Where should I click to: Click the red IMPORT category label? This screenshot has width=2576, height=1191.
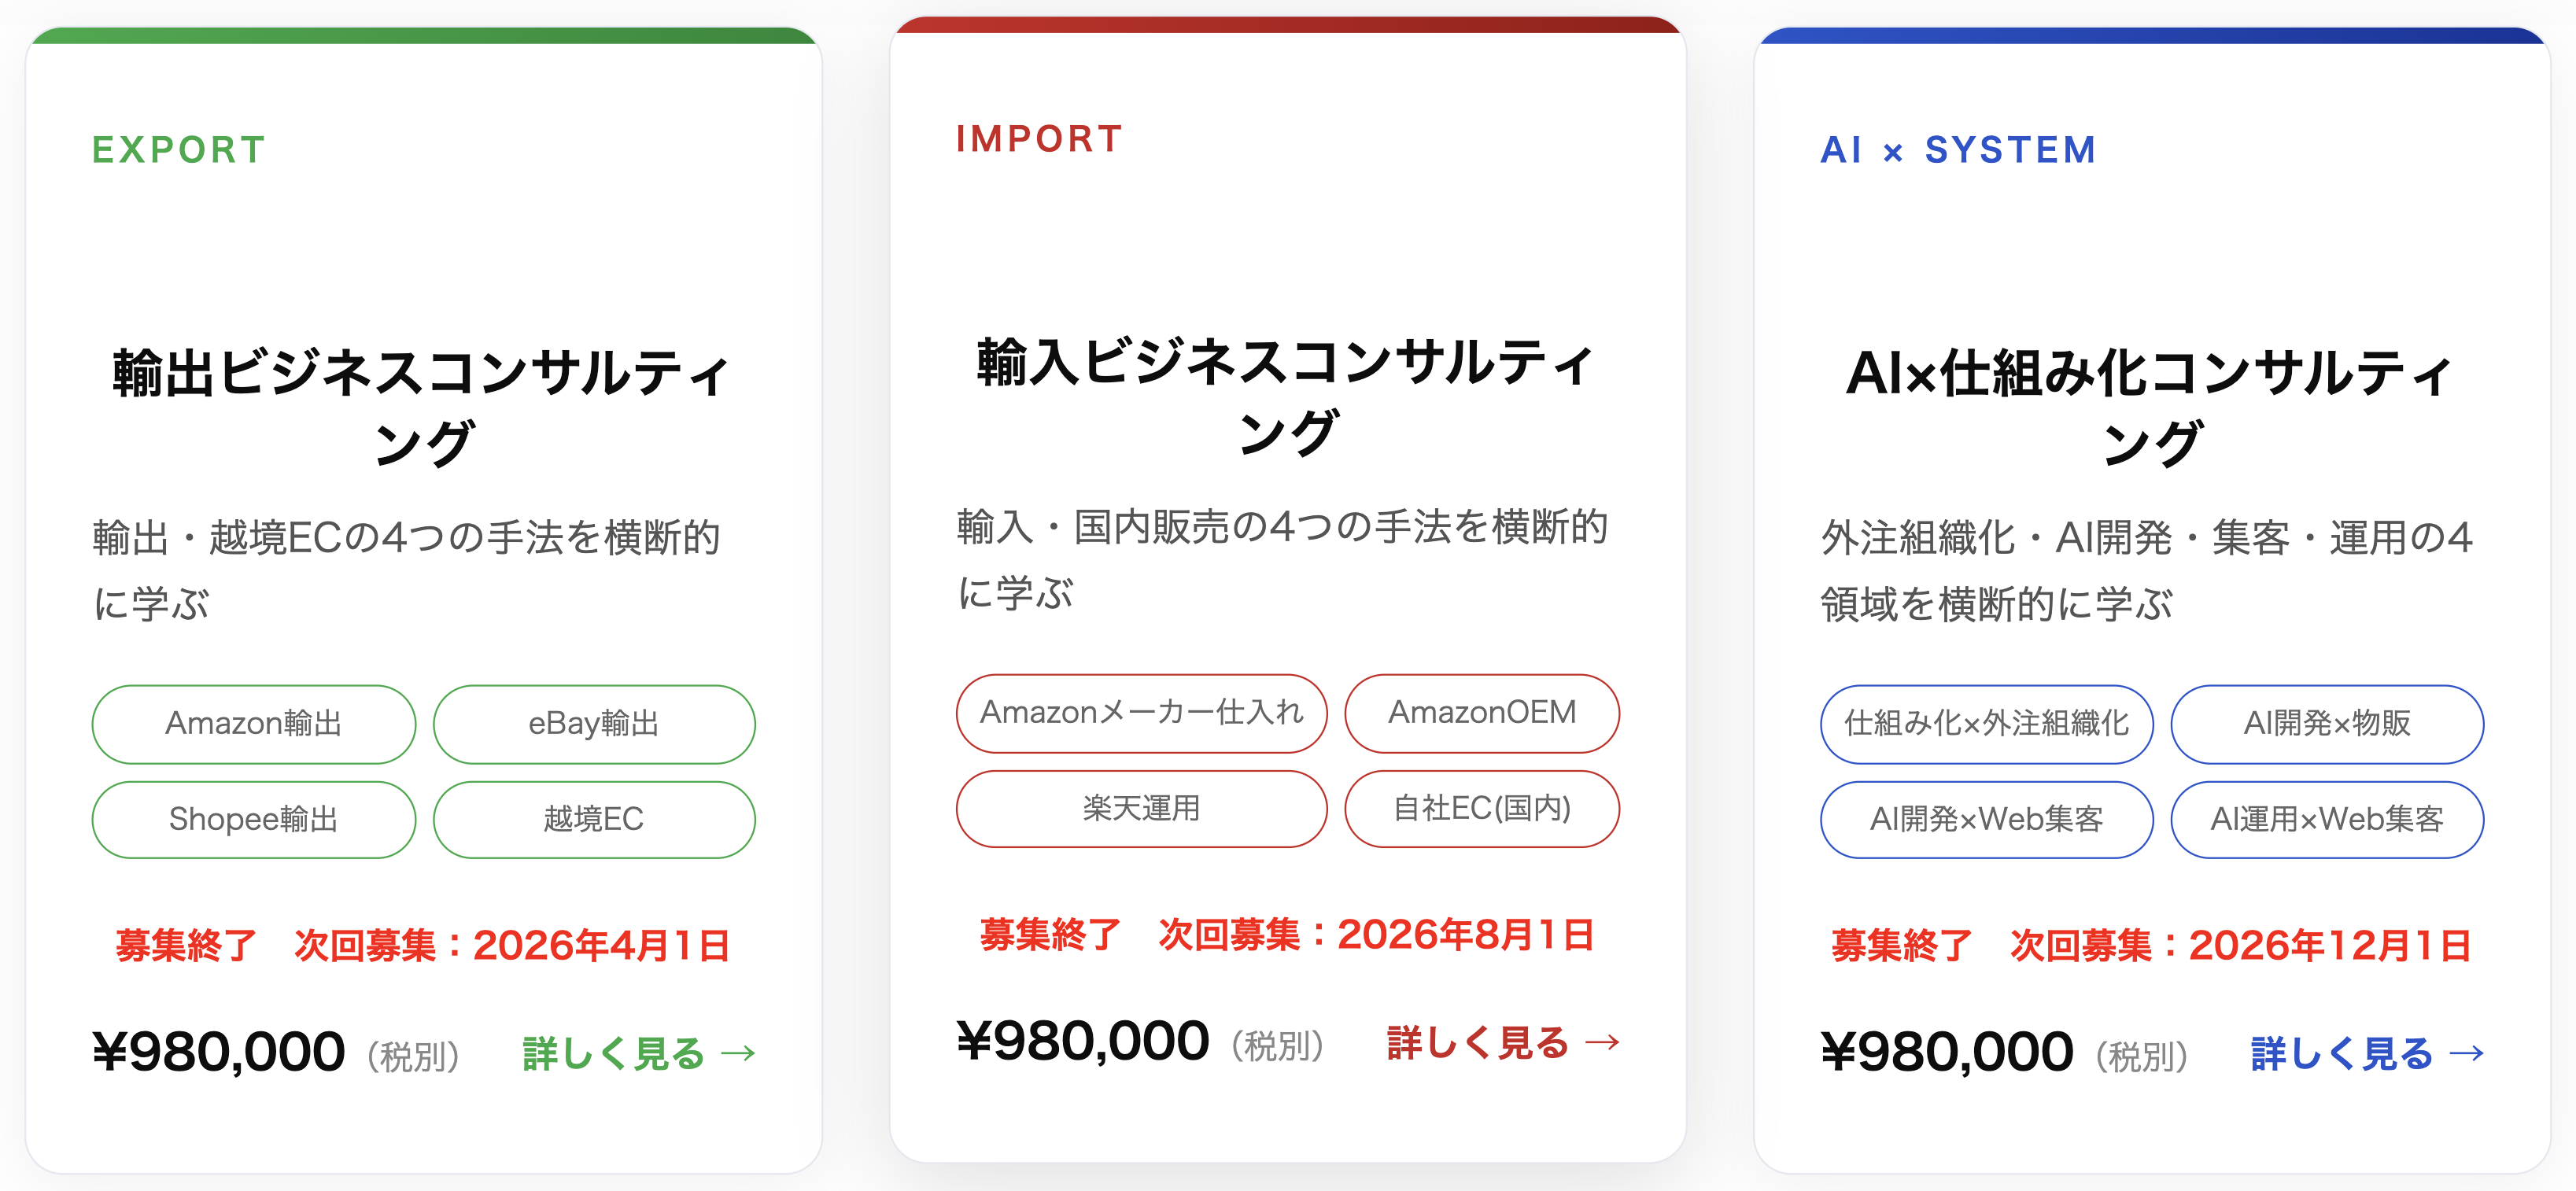1040,139
